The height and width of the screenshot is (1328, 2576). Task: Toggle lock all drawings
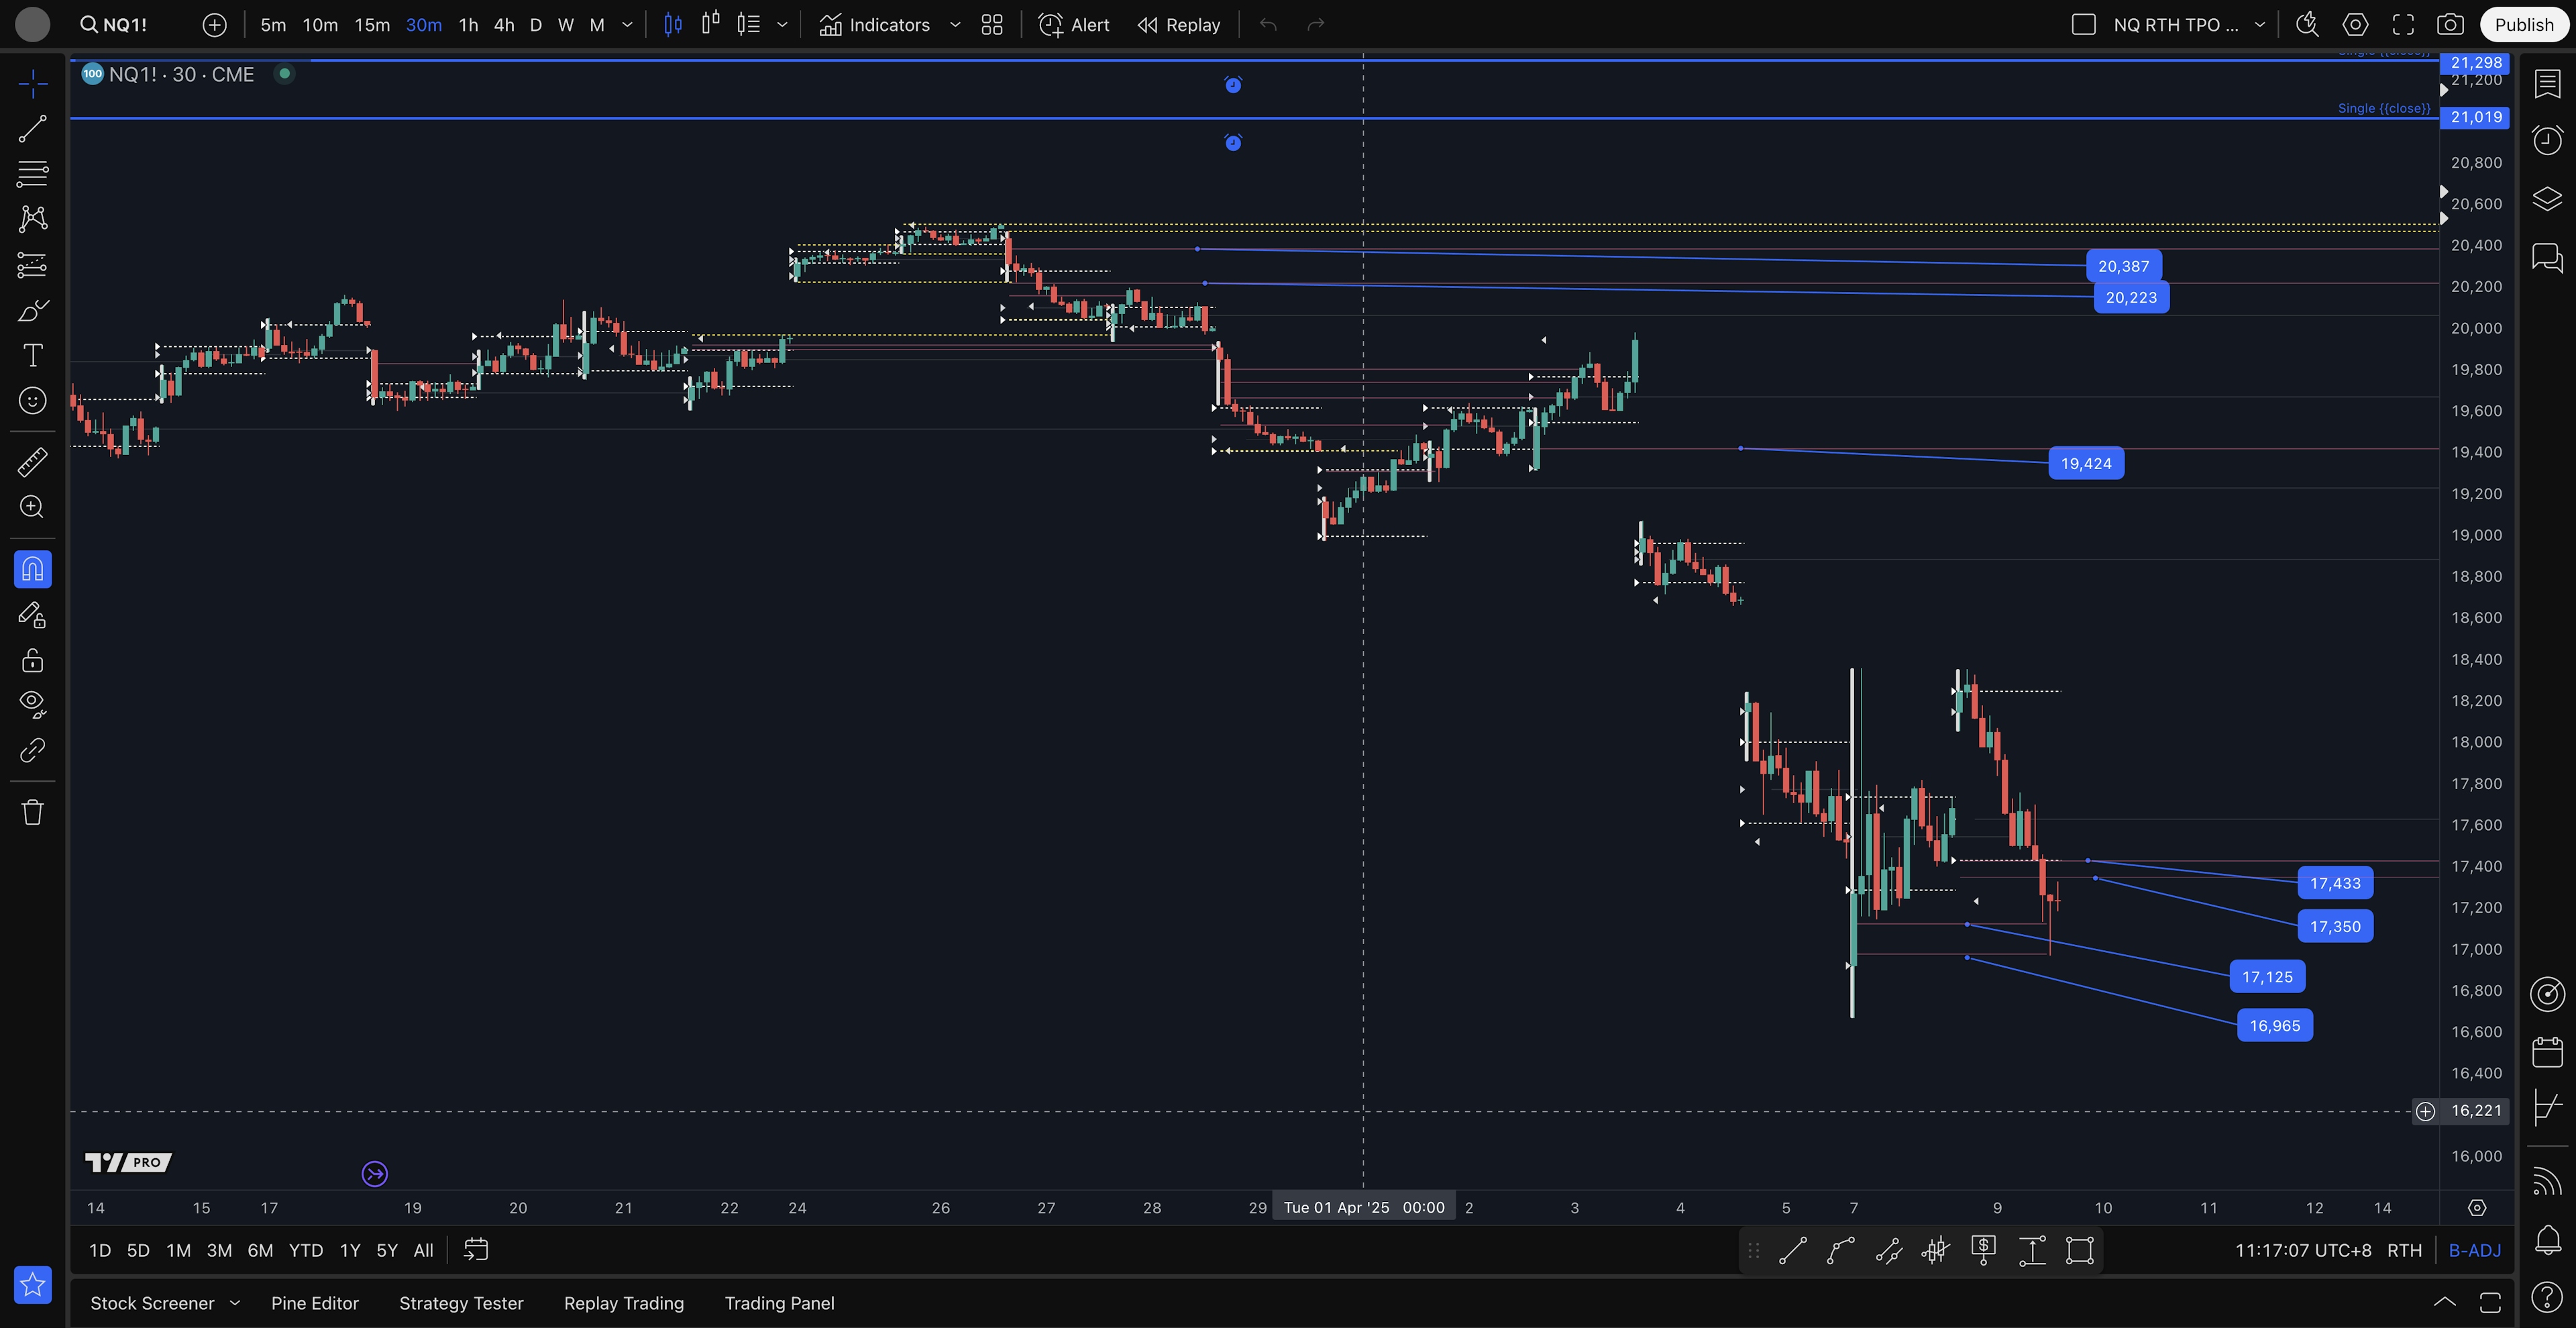pos(32,660)
